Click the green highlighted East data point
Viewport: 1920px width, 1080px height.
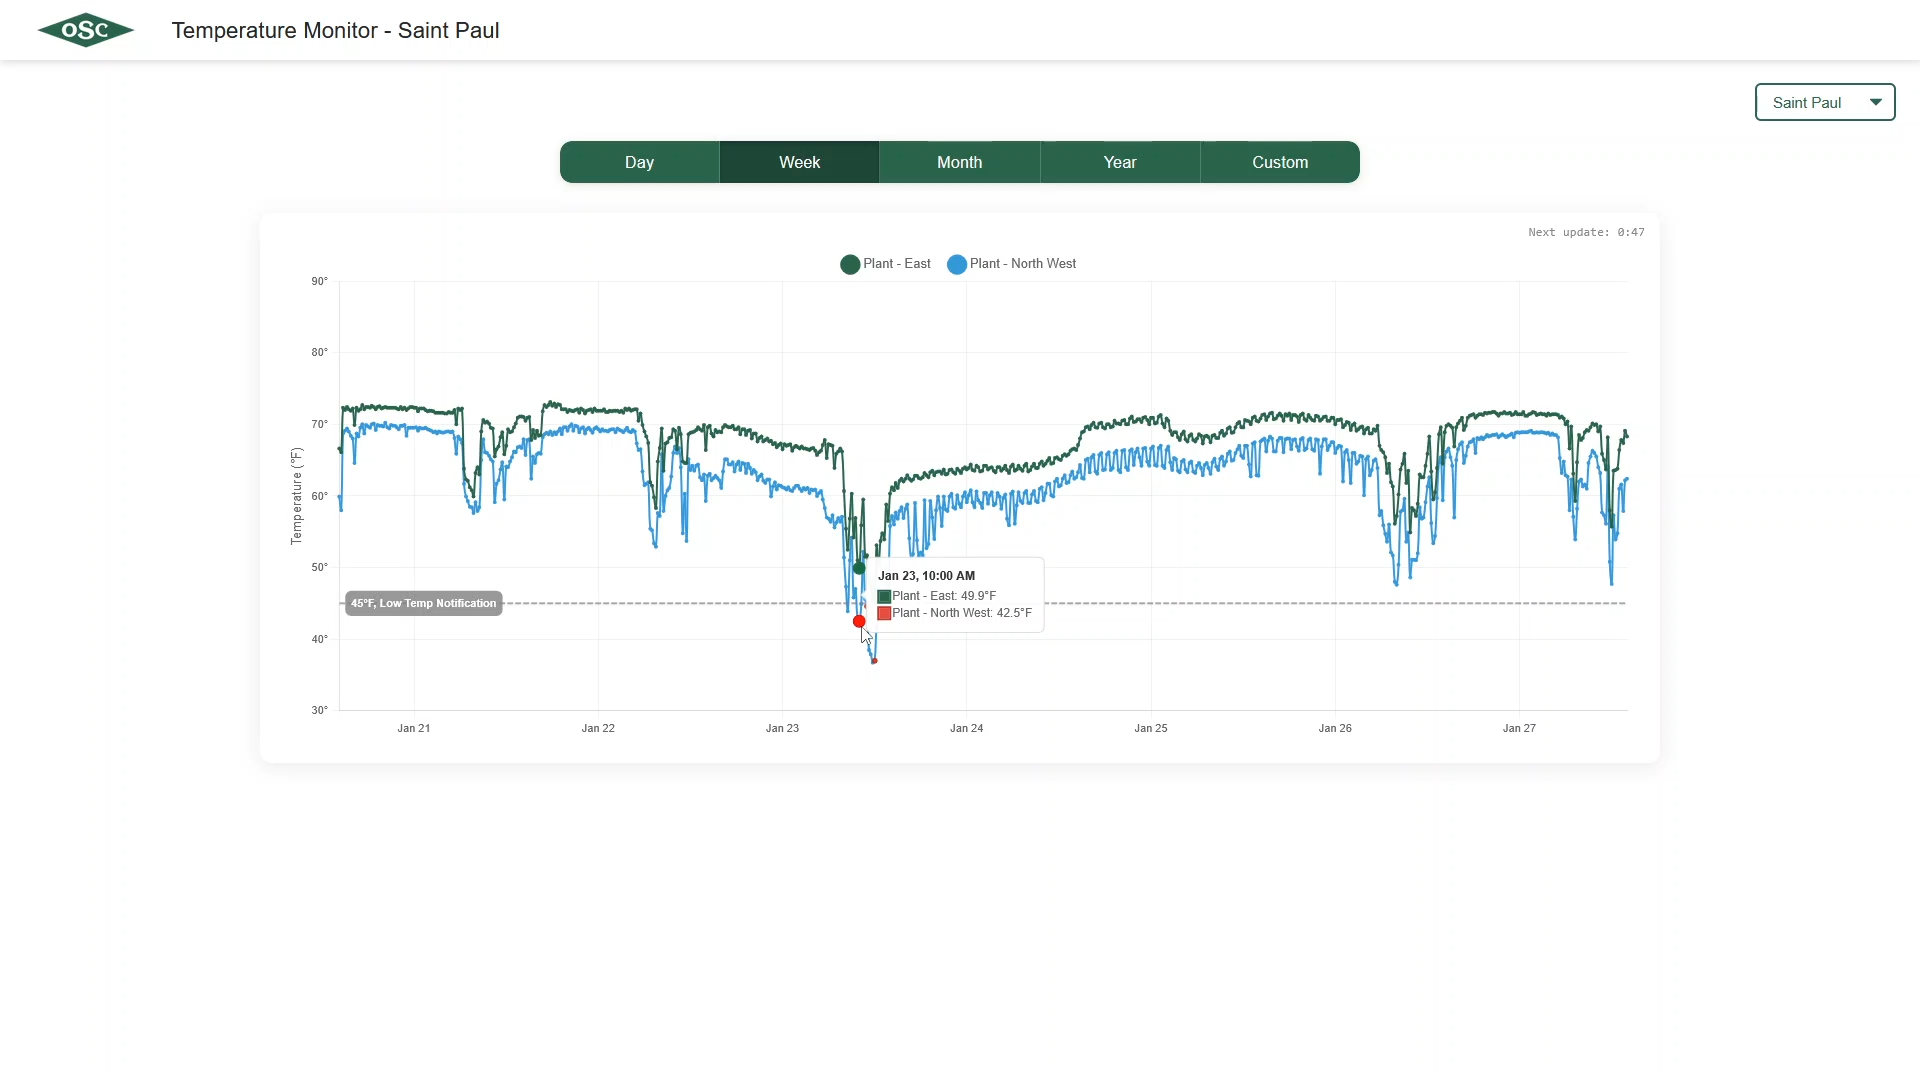coord(859,568)
